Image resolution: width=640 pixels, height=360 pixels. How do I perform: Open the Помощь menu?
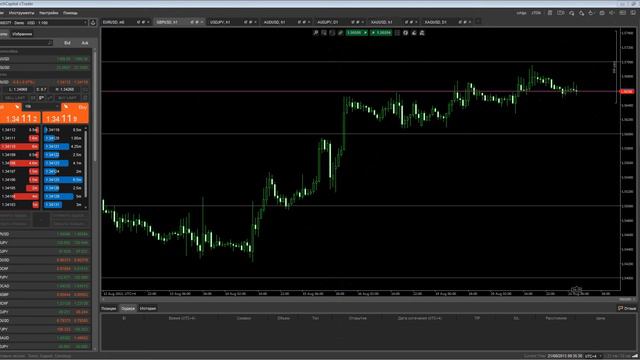click(70, 13)
